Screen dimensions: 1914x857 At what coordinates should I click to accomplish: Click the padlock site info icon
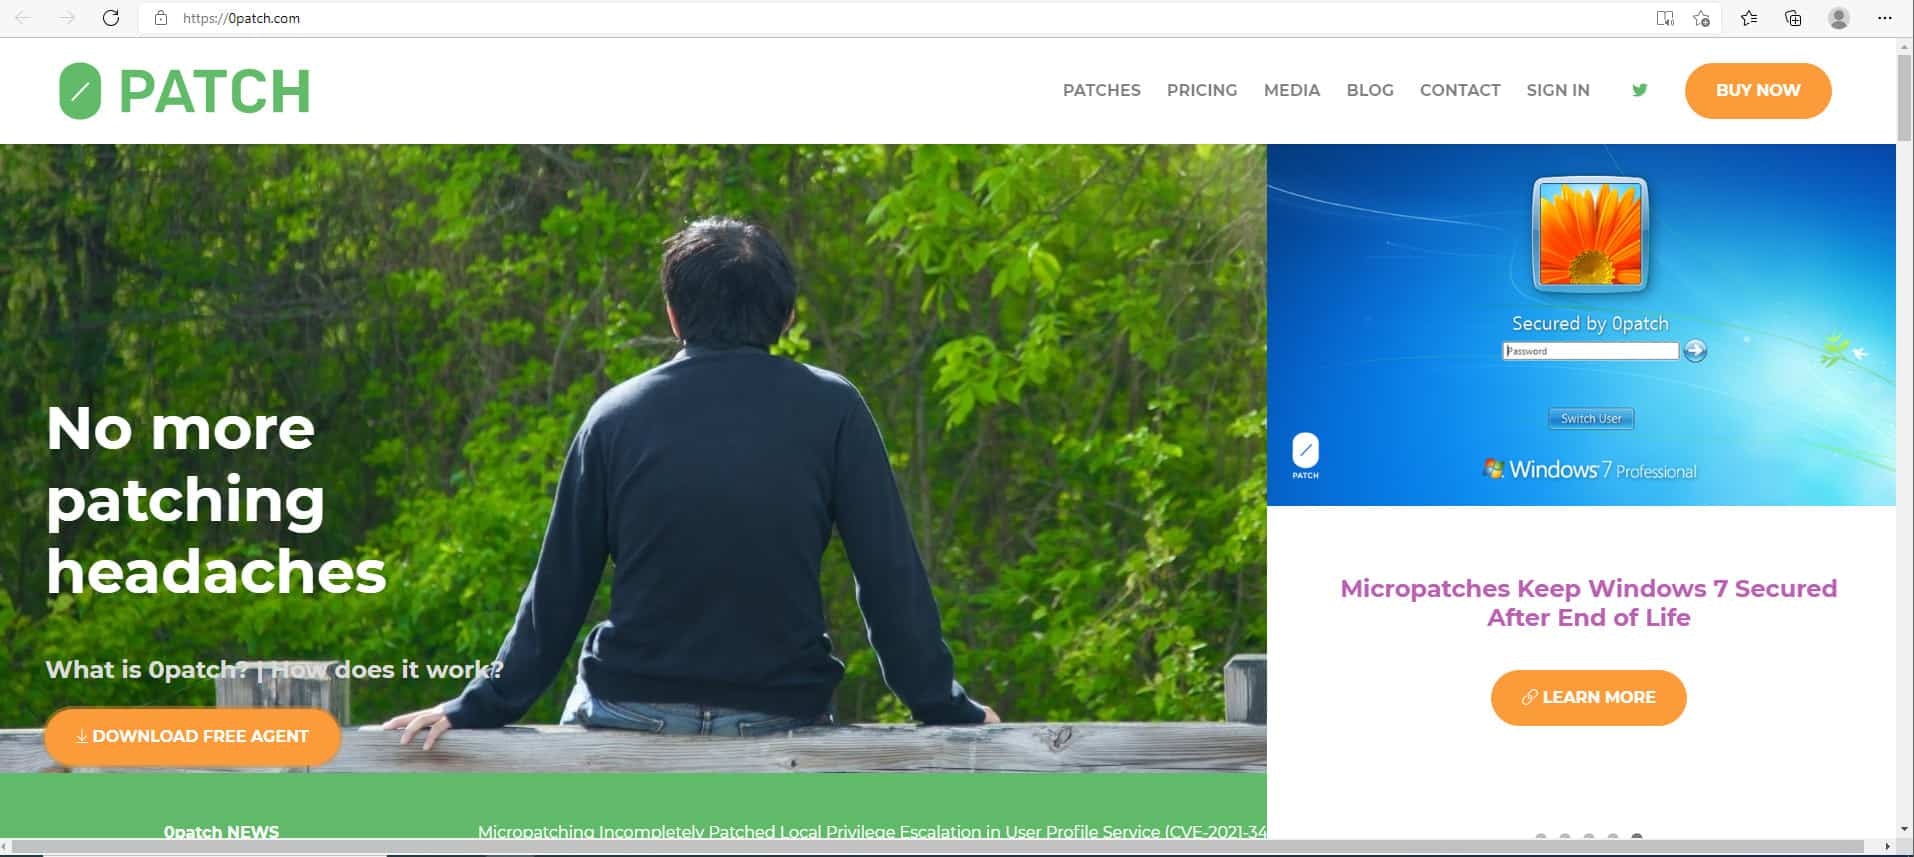point(161,18)
